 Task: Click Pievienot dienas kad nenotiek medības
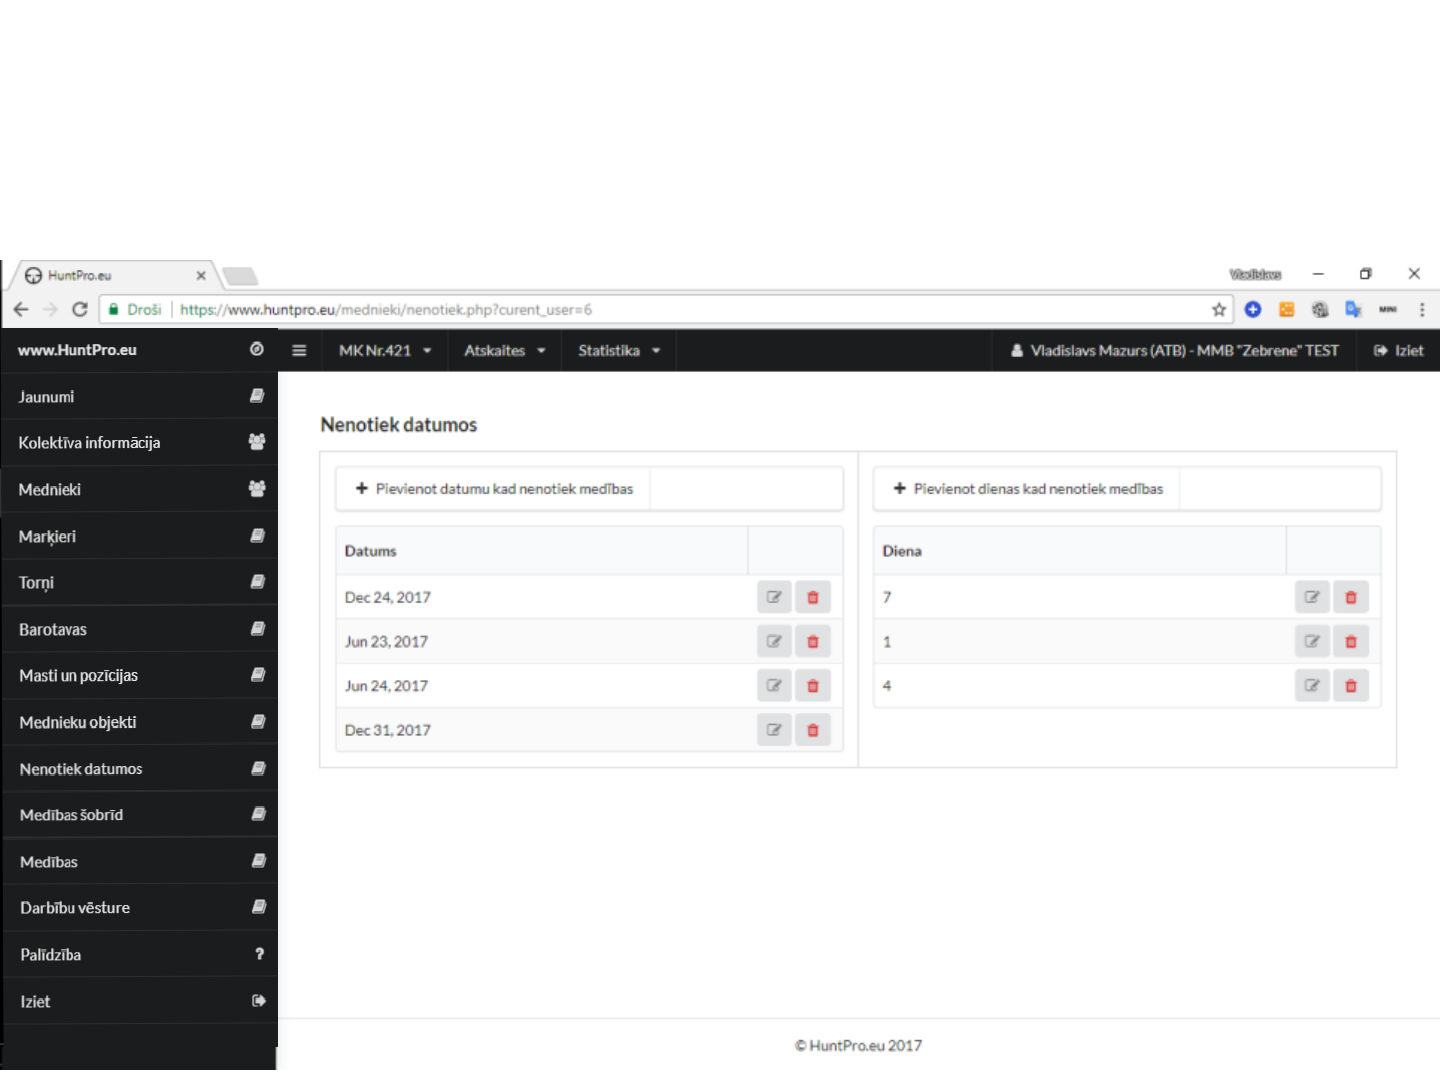[x=1027, y=489]
